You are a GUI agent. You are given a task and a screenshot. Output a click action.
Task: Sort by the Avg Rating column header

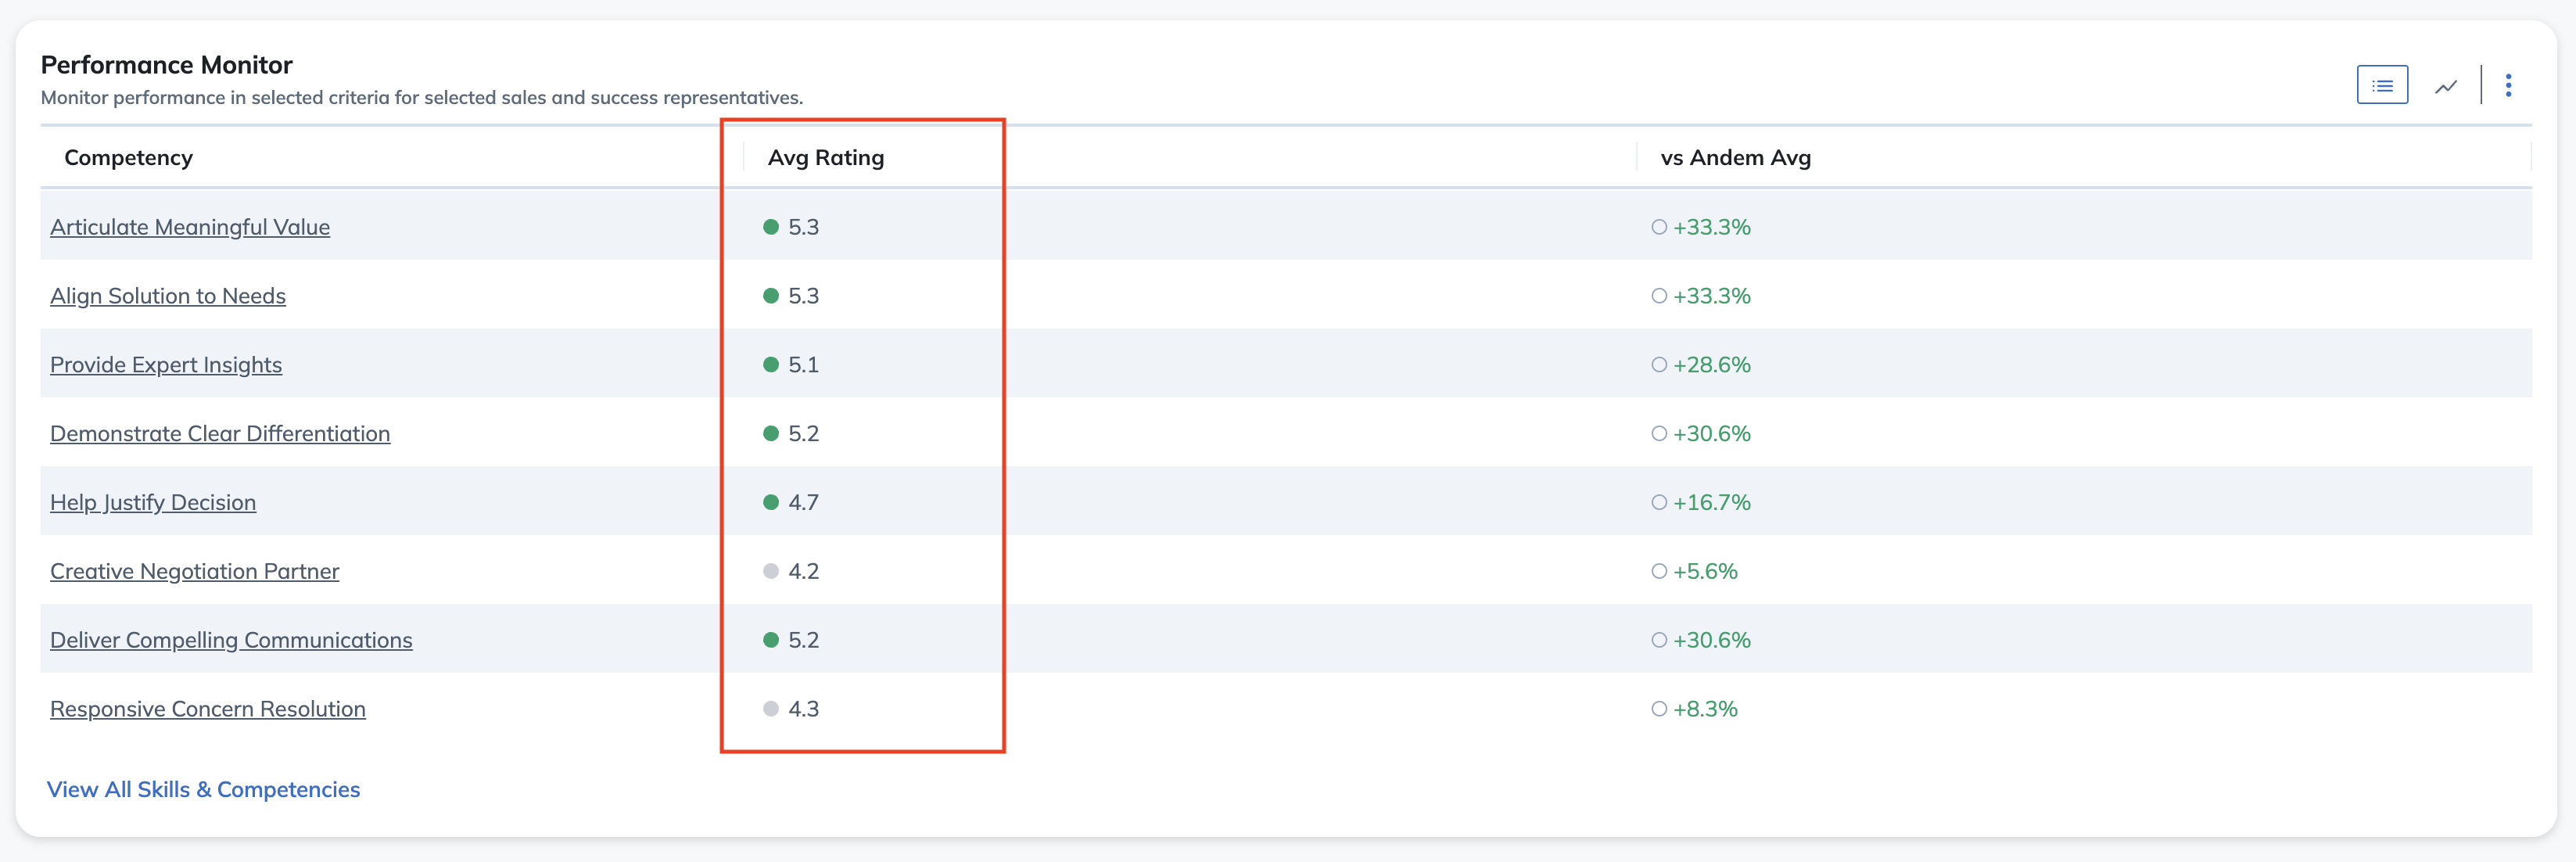[826, 158]
